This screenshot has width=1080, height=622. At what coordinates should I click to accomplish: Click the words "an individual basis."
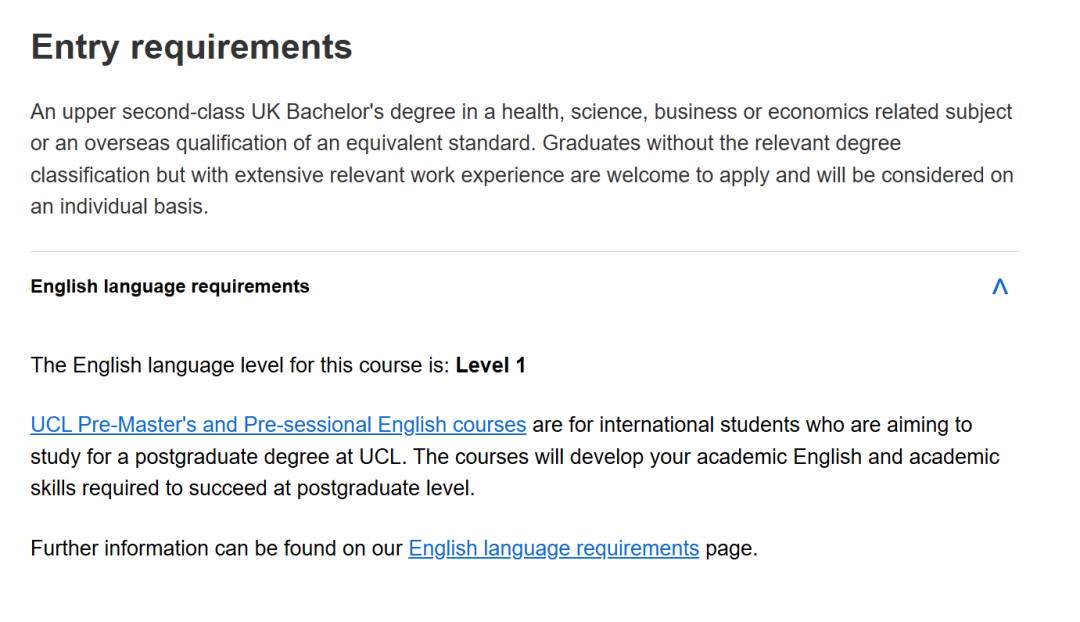[x=120, y=209]
